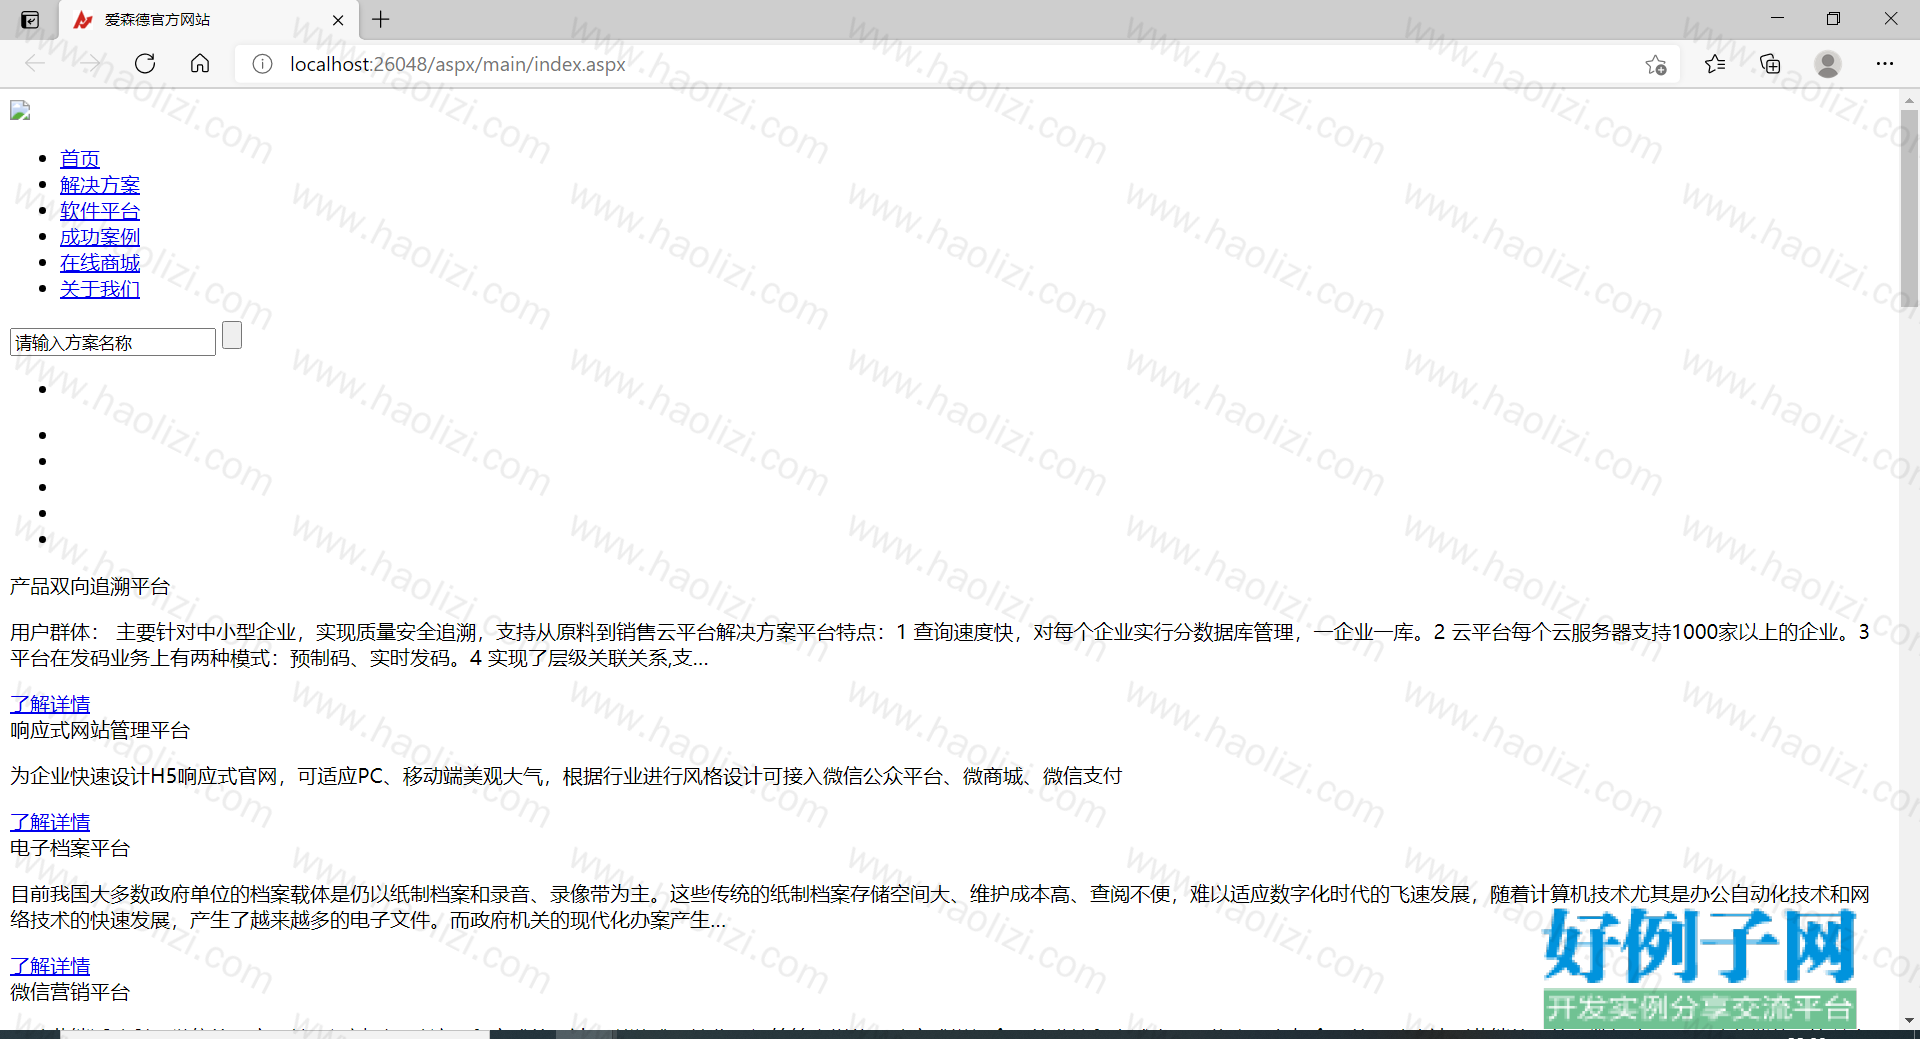Viewport: 1920px width, 1039px height.
Task: View site information icon in address bar
Action: [x=262, y=64]
